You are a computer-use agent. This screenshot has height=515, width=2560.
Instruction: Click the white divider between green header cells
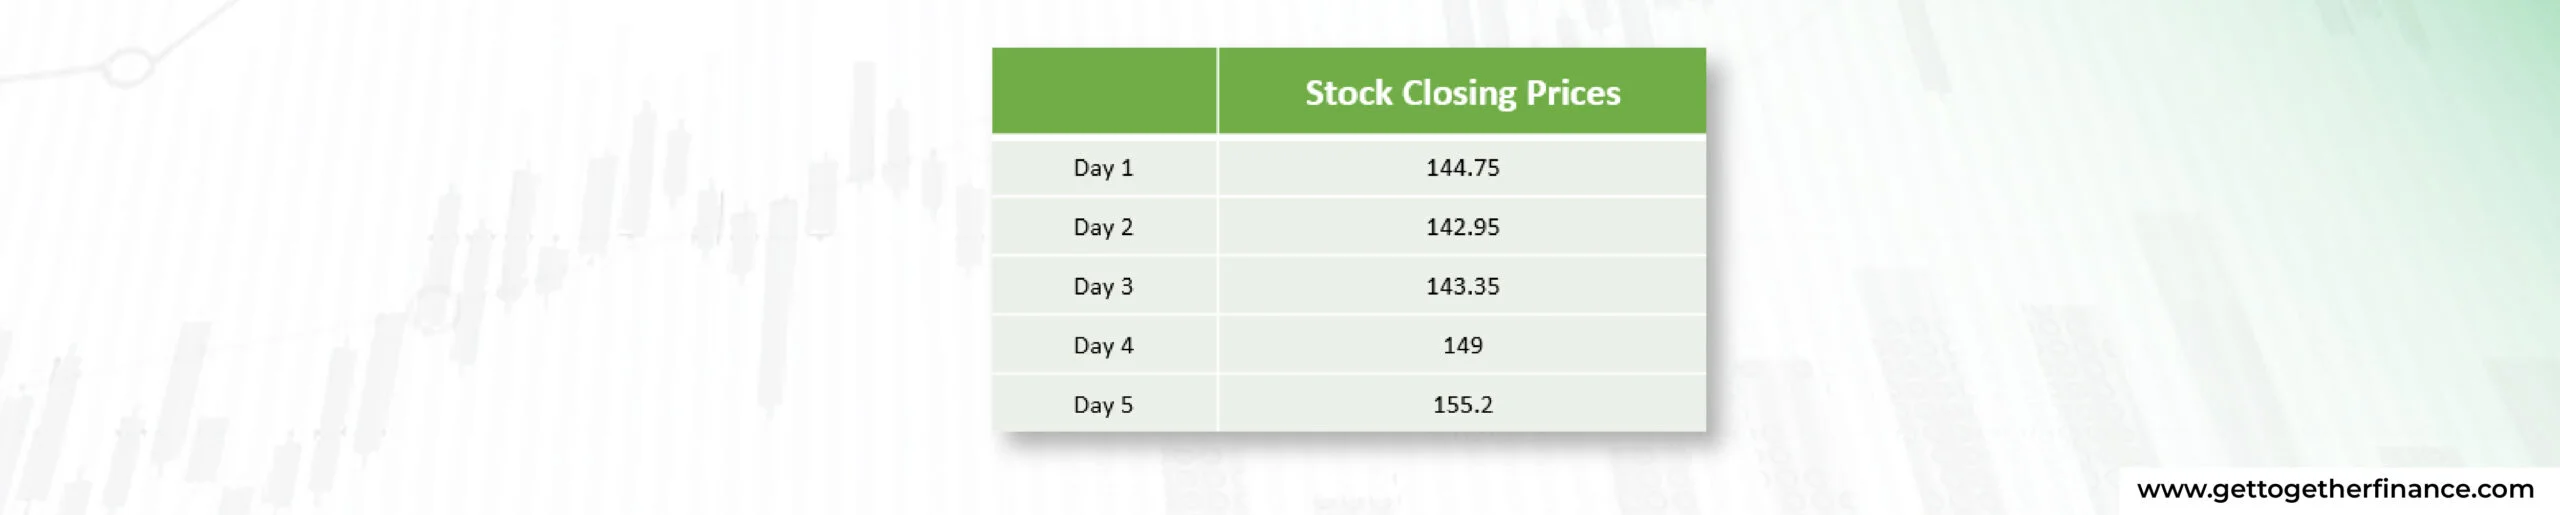point(1217,91)
